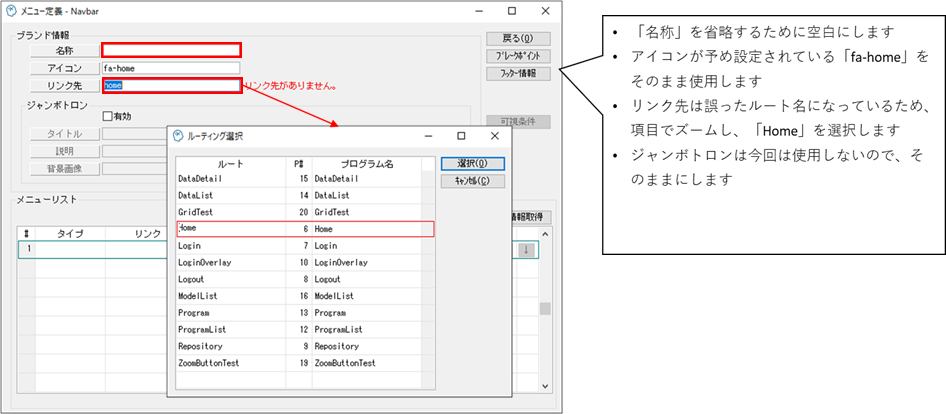Click the メニュー定義 window app icon

(x=11, y=11)
